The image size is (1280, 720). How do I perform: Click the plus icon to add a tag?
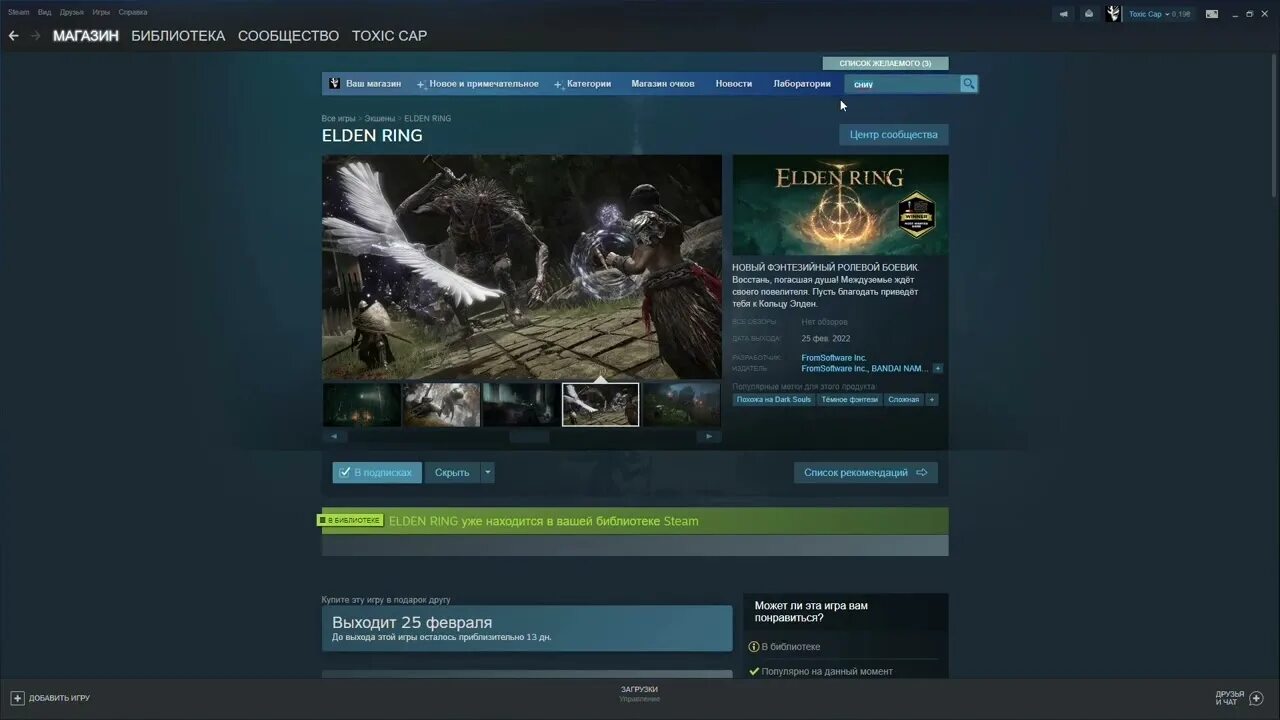[x=932, y=399]
